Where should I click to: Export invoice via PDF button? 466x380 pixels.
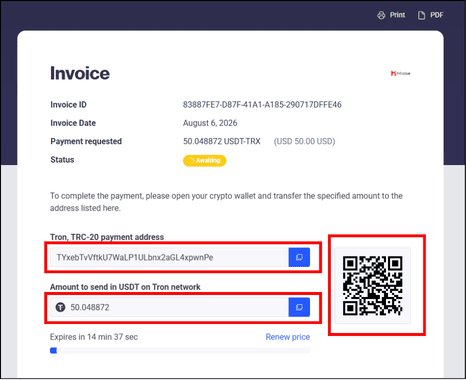pos(430,15)
